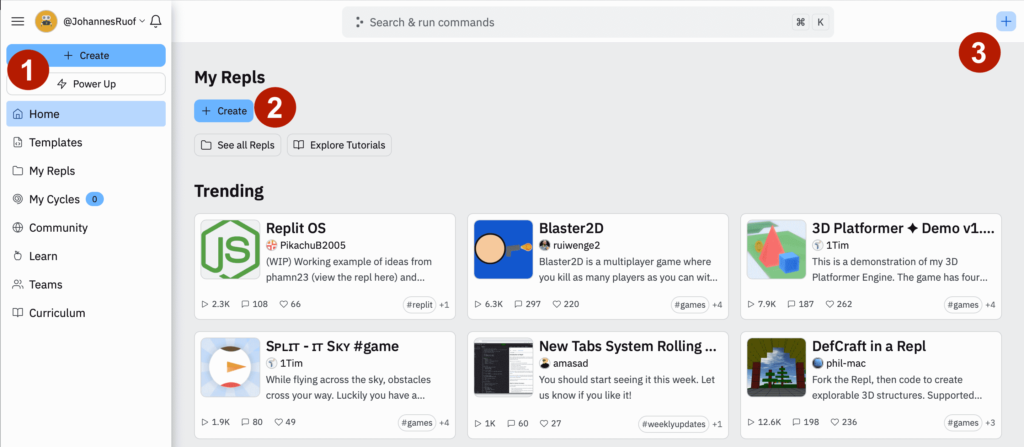Image resolution: width=1024 pixels, height=447 pixels.
Task: Click +4 more tags on Blaster2D
Action: [716, 305]
